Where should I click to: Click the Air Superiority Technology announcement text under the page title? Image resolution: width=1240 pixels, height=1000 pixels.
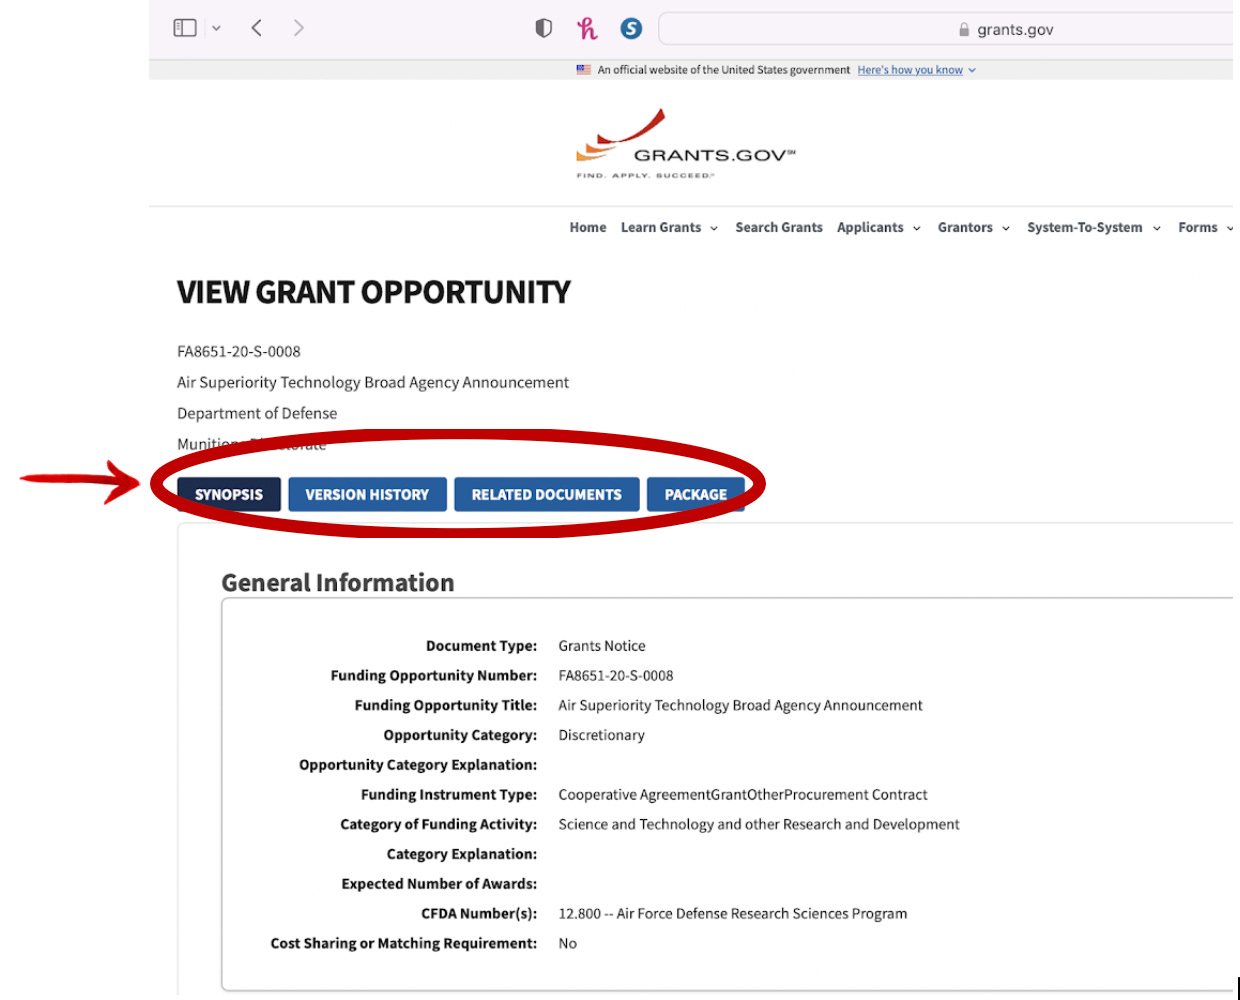[x=373, y=382]
